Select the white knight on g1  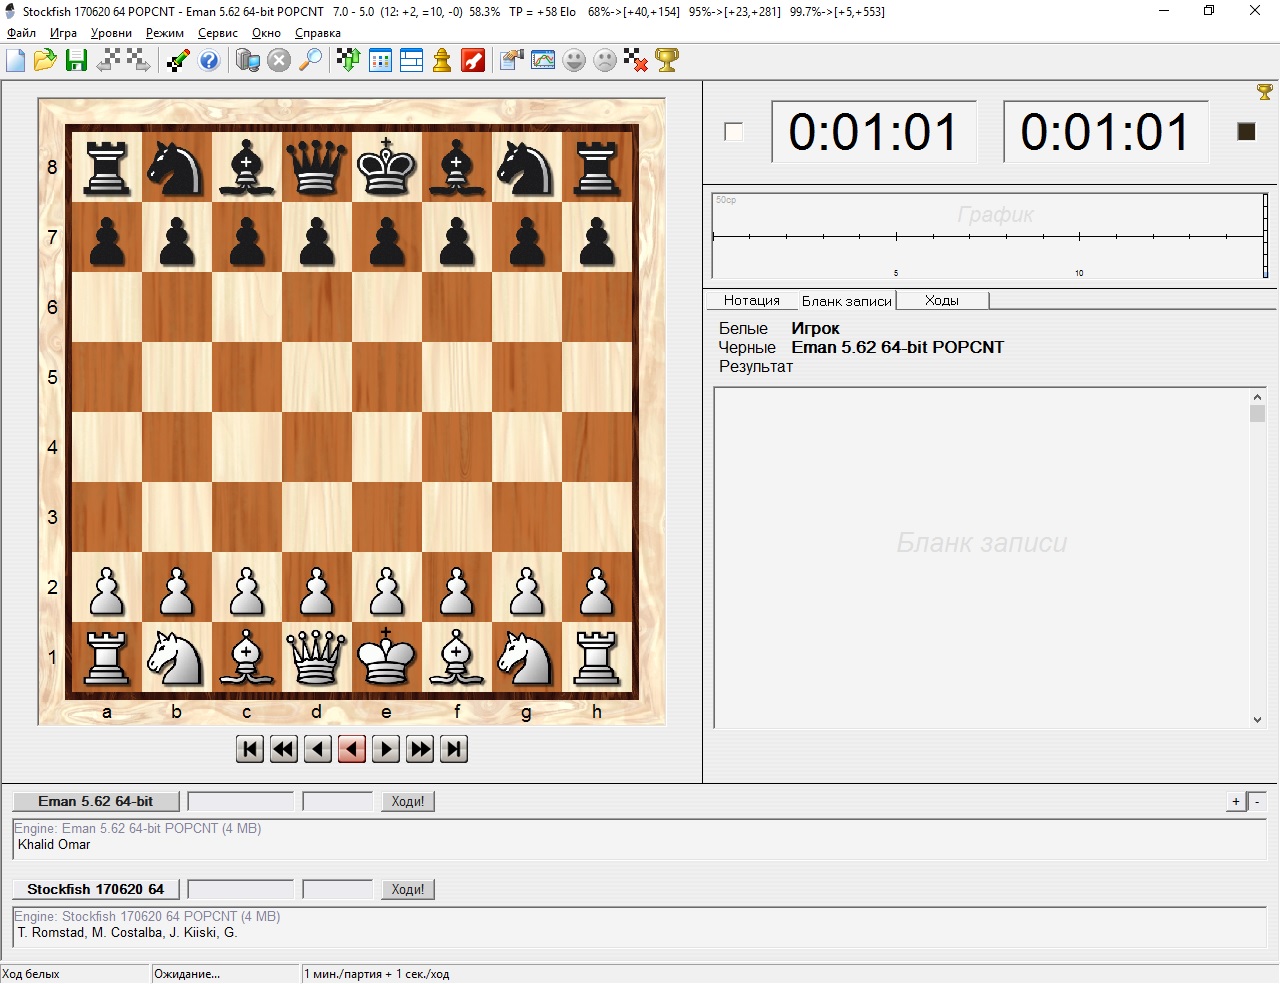(527, 657)
